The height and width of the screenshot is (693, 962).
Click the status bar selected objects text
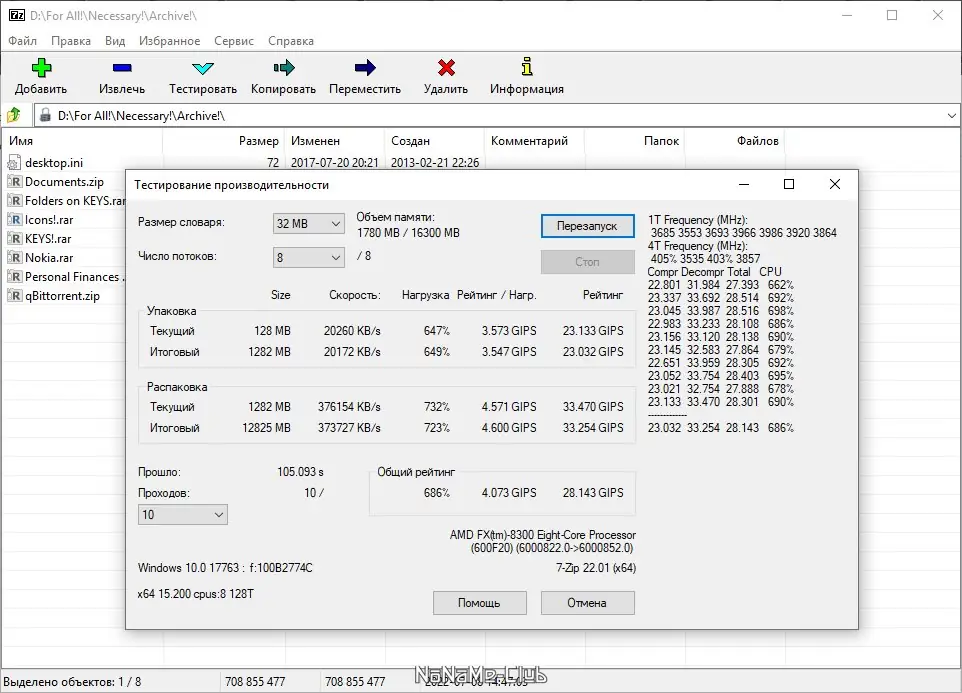click(72, 681)
